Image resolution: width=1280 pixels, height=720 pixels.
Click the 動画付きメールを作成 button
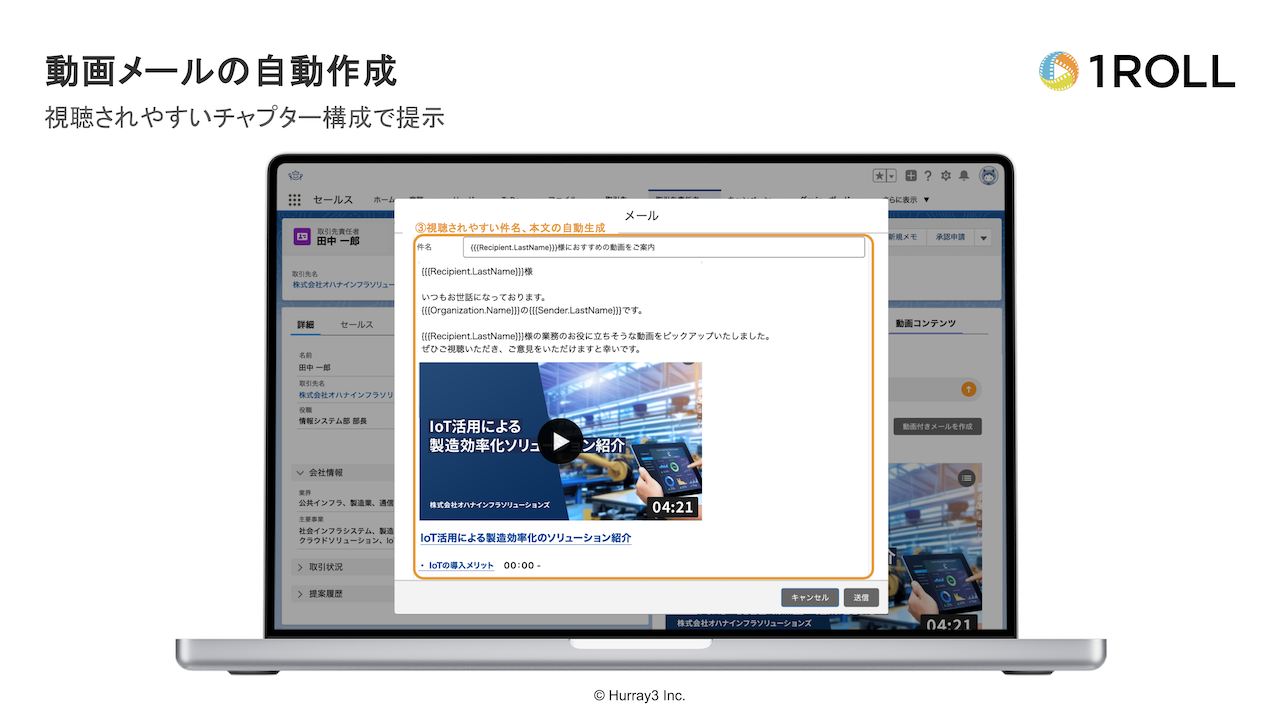[x=937, y=426]
